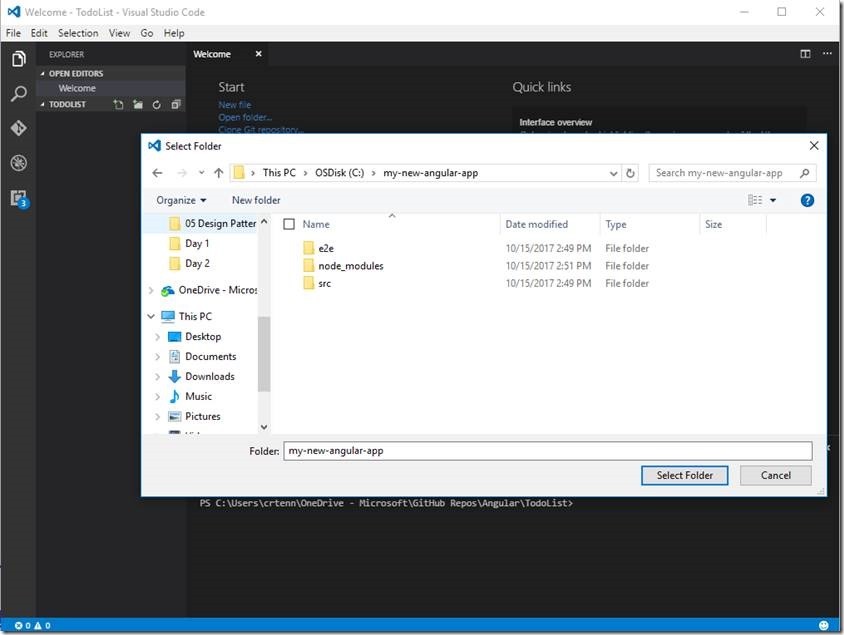Image resolution: width=844 pixels, height=635 pixels.
Task: Click the feedback smiley in status bar
Action: point(824,625)
